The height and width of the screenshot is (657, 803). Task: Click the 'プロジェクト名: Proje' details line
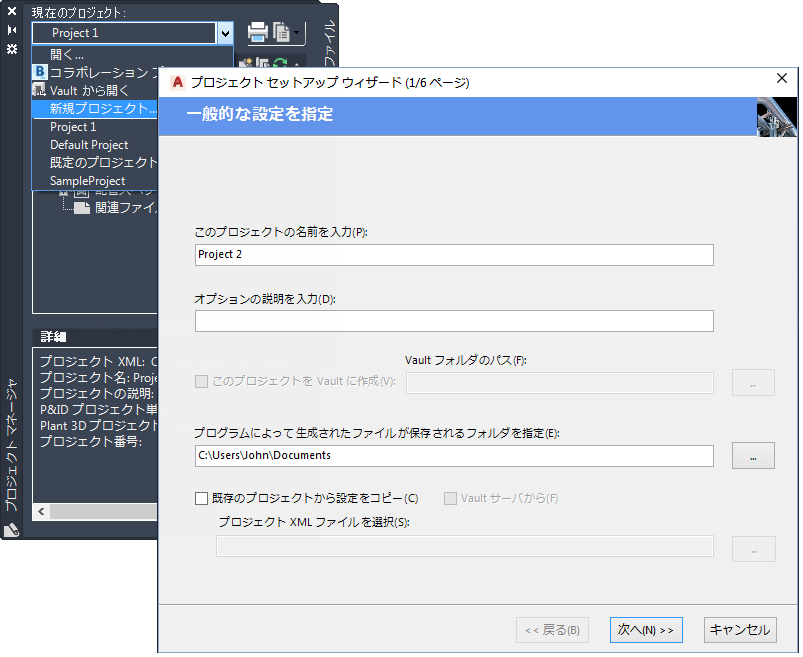[98, 377]
